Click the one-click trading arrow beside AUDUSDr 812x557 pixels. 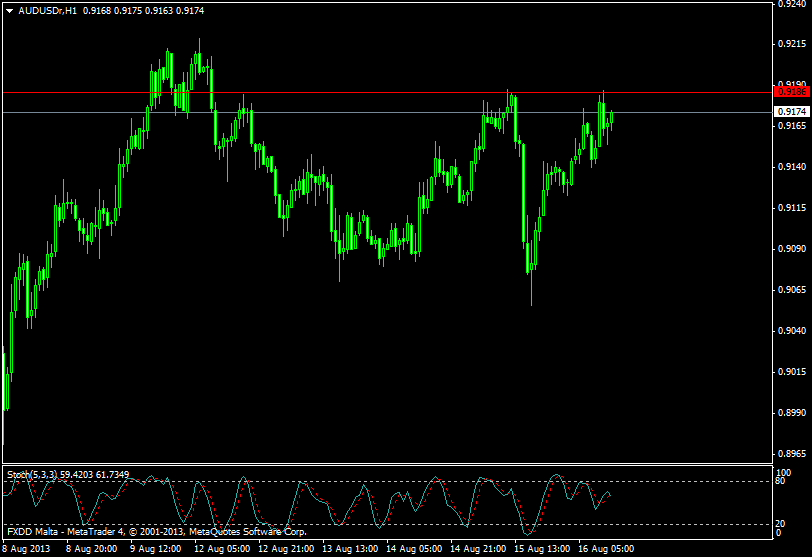coord(9,10)
